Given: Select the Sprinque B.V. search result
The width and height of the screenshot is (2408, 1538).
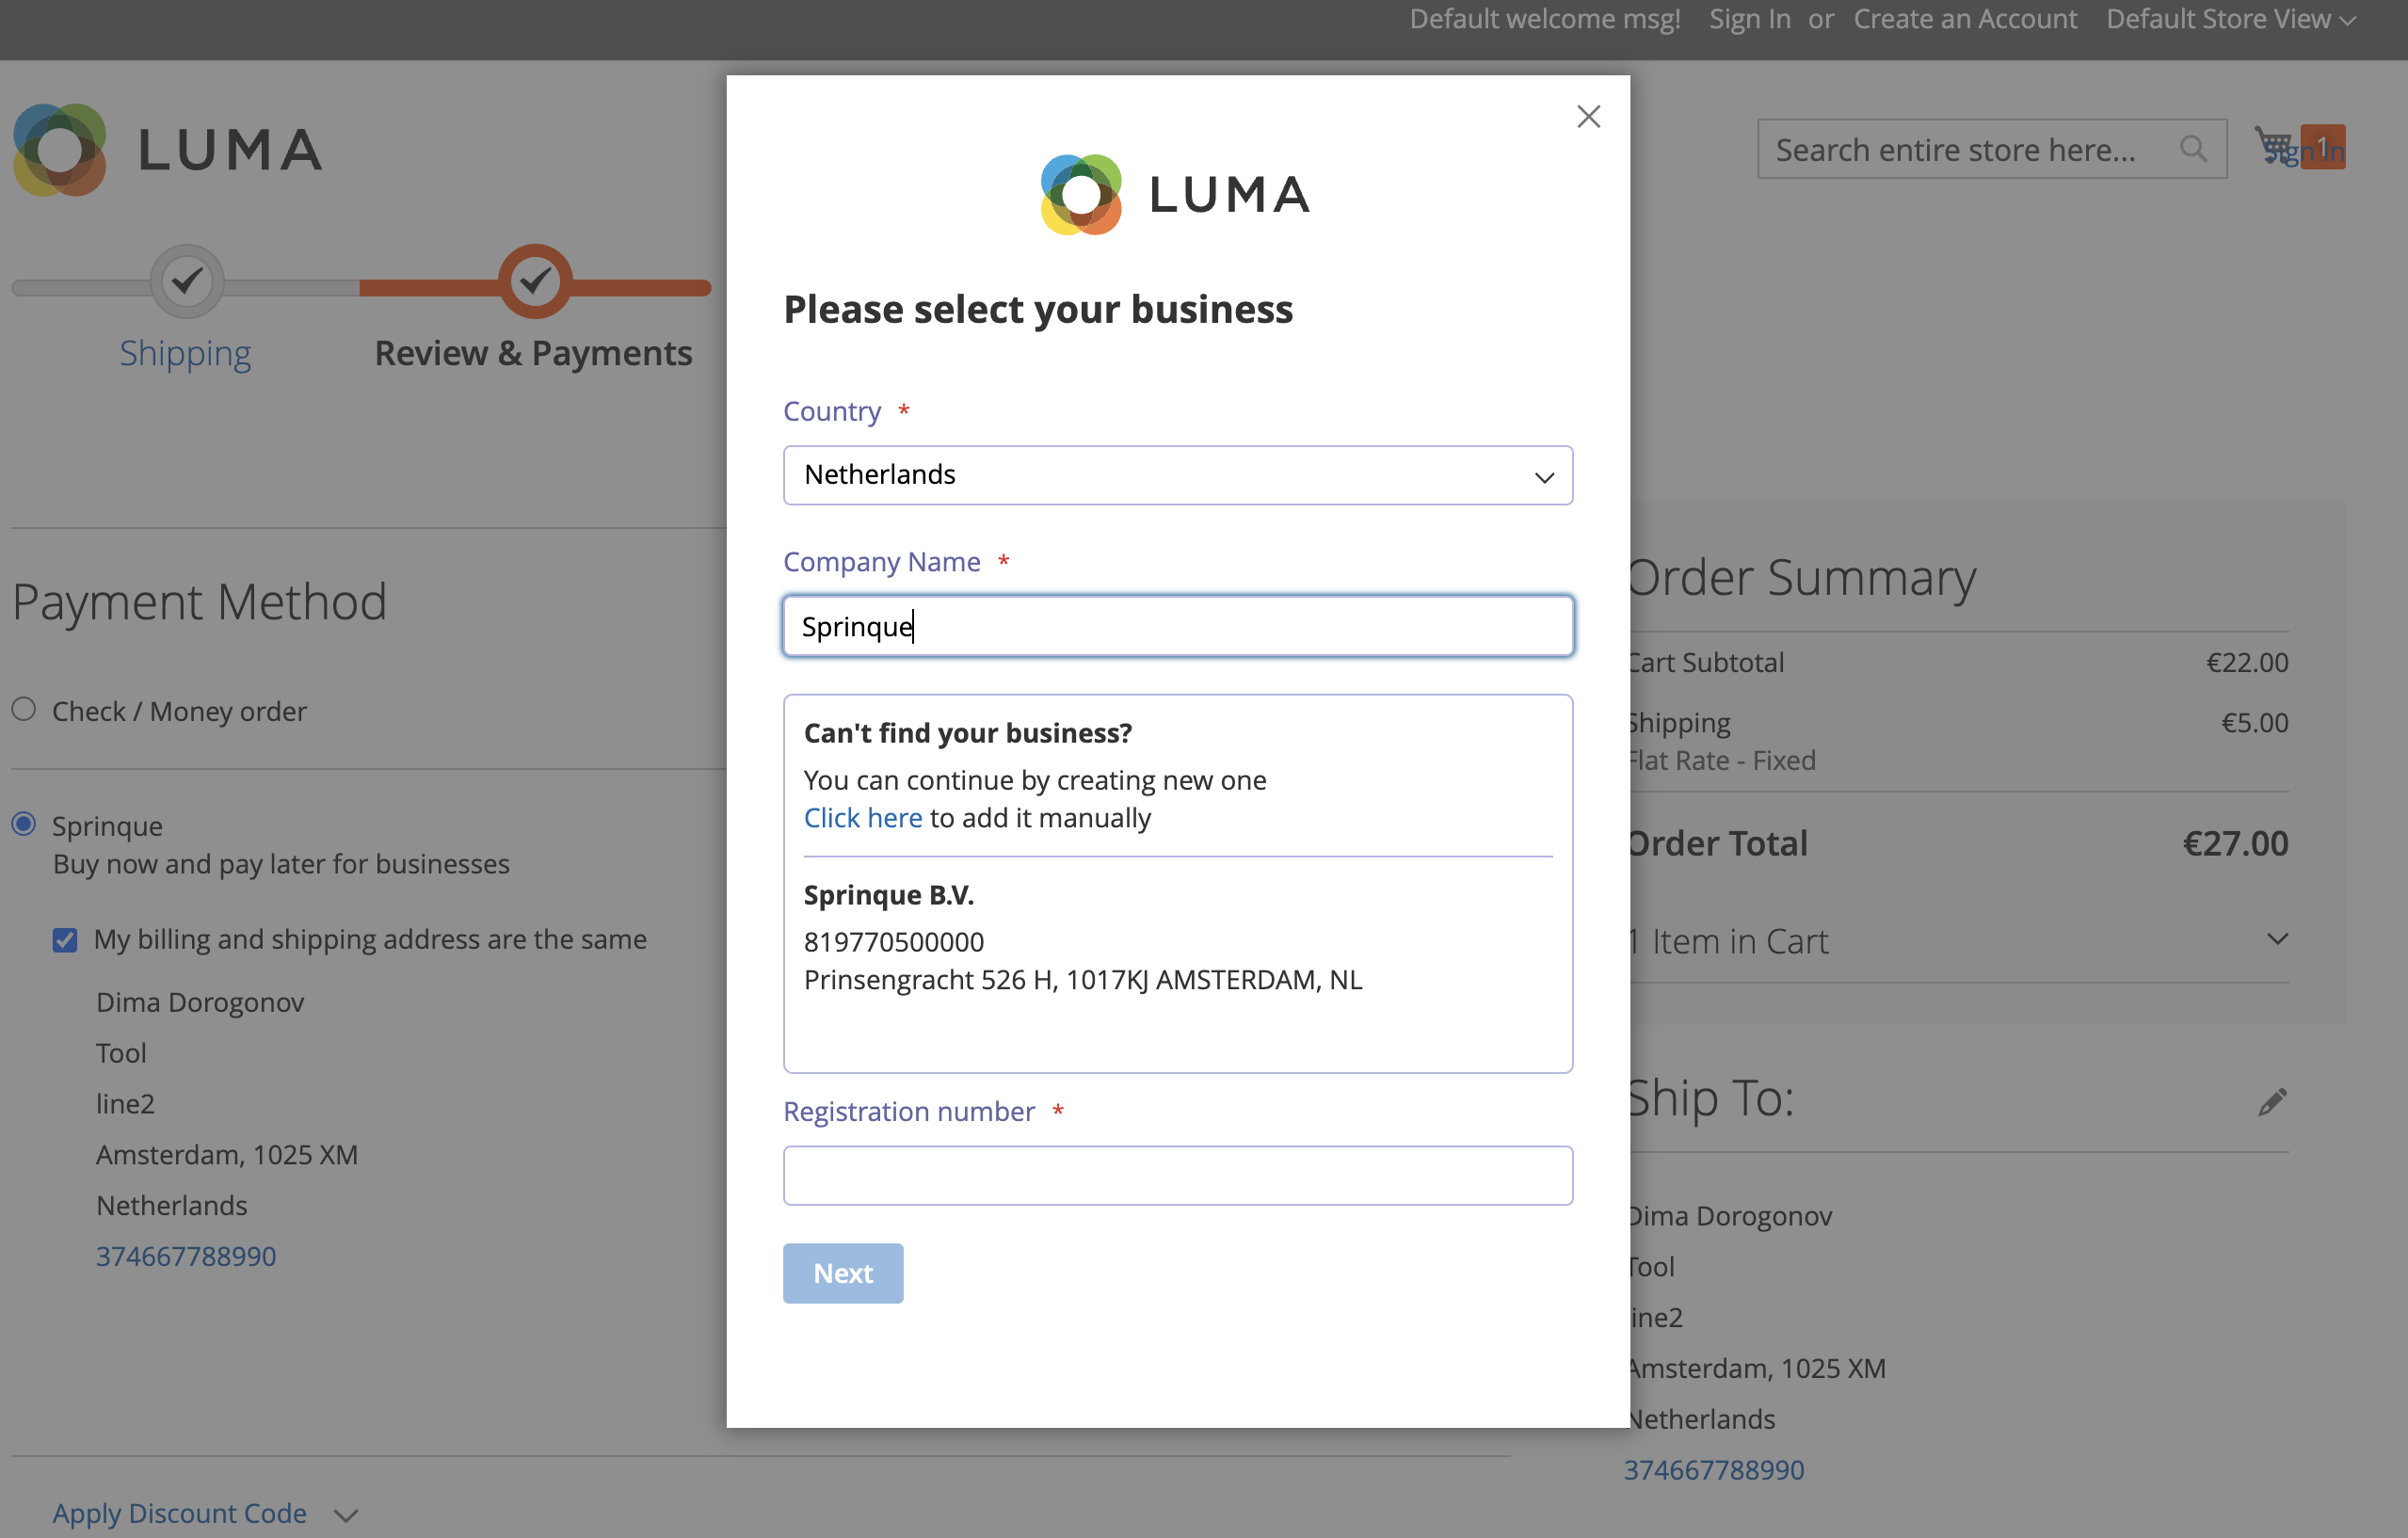Looking at the screenshot, I should point(1082,937).
